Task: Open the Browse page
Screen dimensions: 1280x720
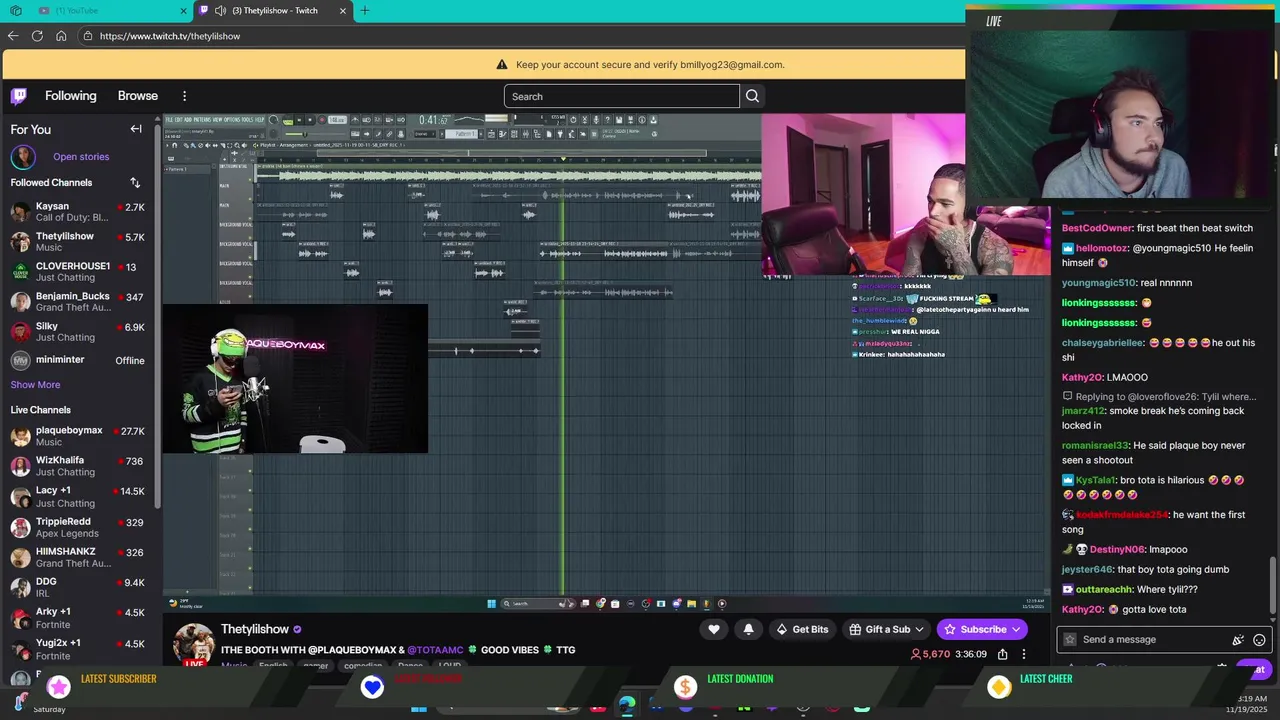Action: click(138, 96)
